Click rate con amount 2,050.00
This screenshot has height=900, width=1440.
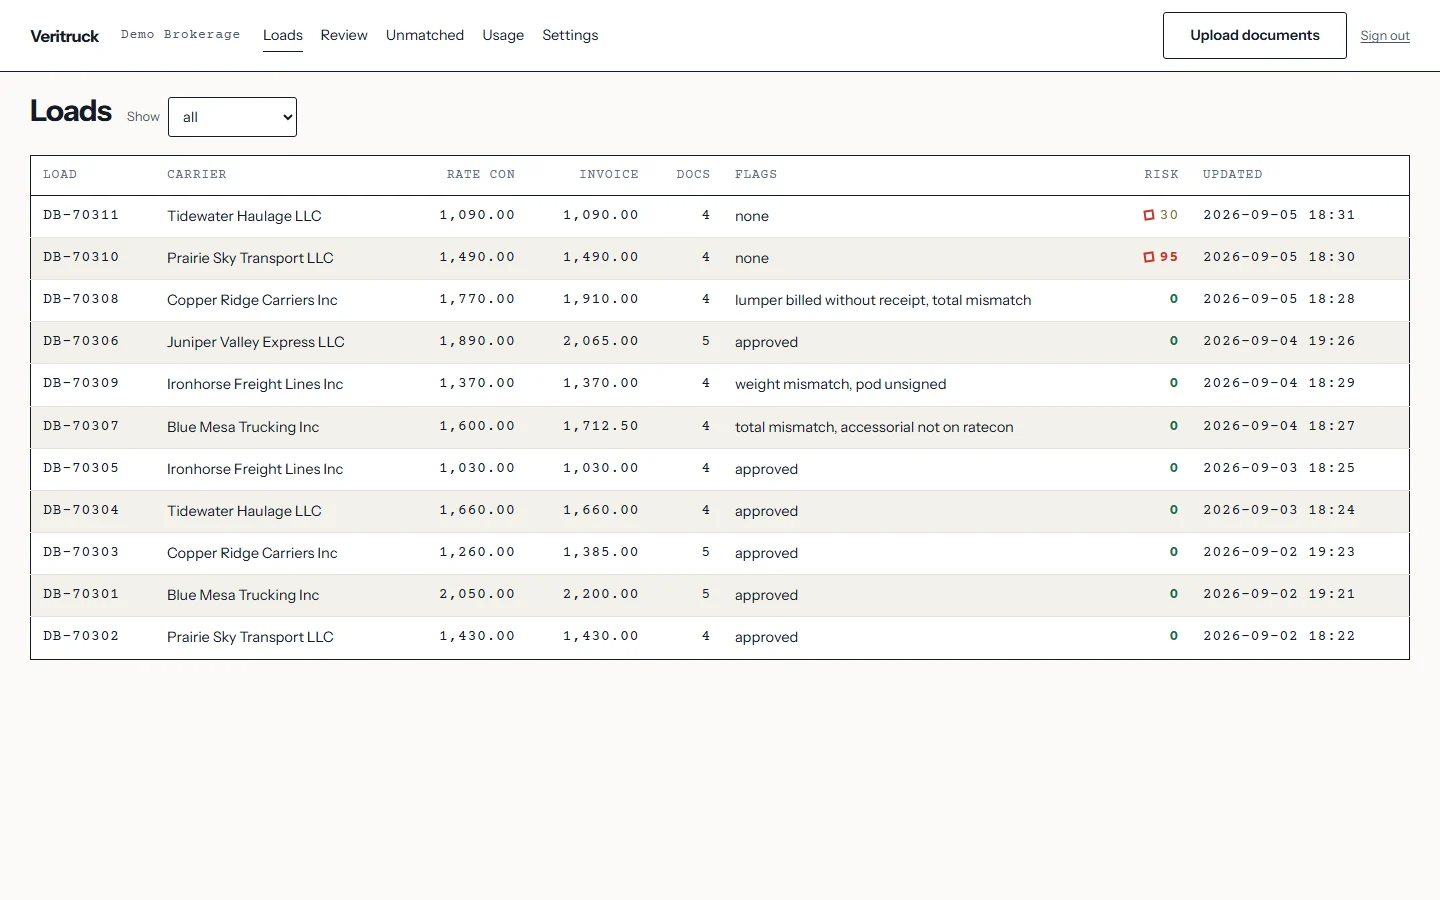tap(477, 594)
